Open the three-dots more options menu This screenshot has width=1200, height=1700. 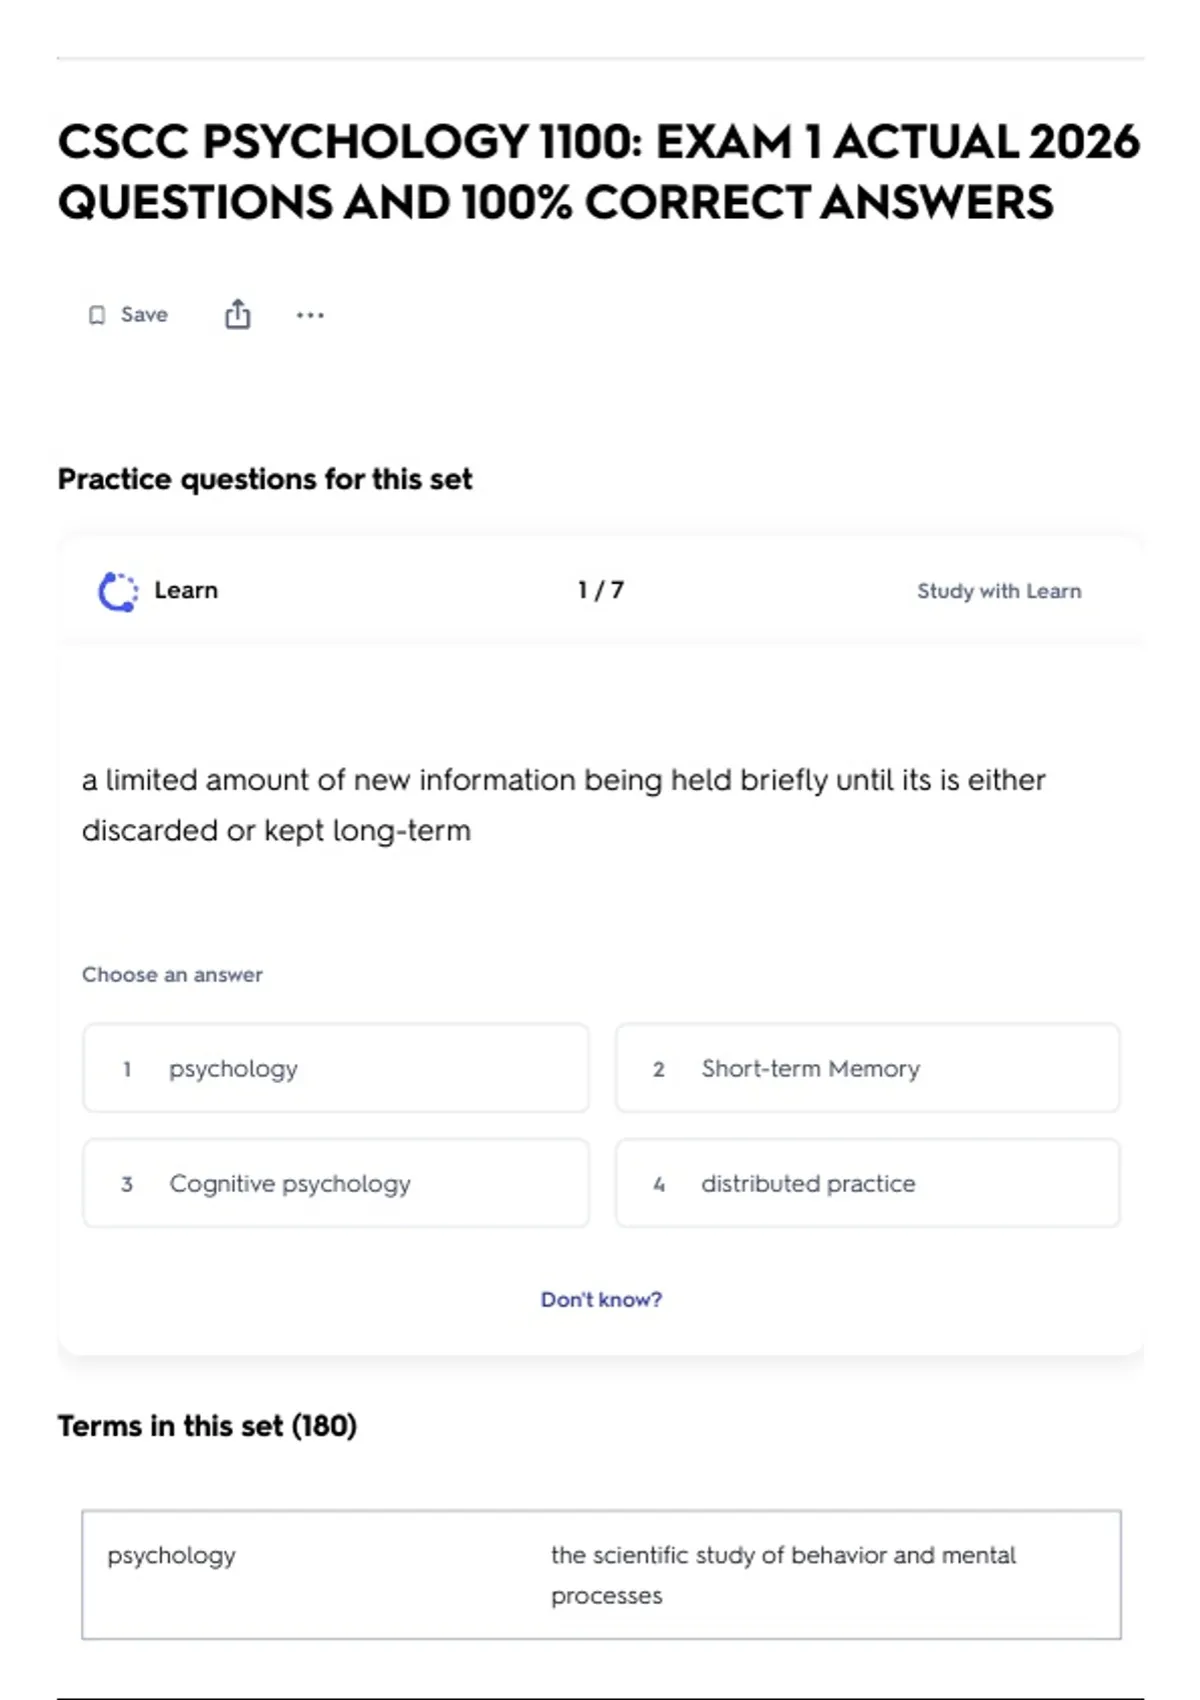(x=310, y=315)
